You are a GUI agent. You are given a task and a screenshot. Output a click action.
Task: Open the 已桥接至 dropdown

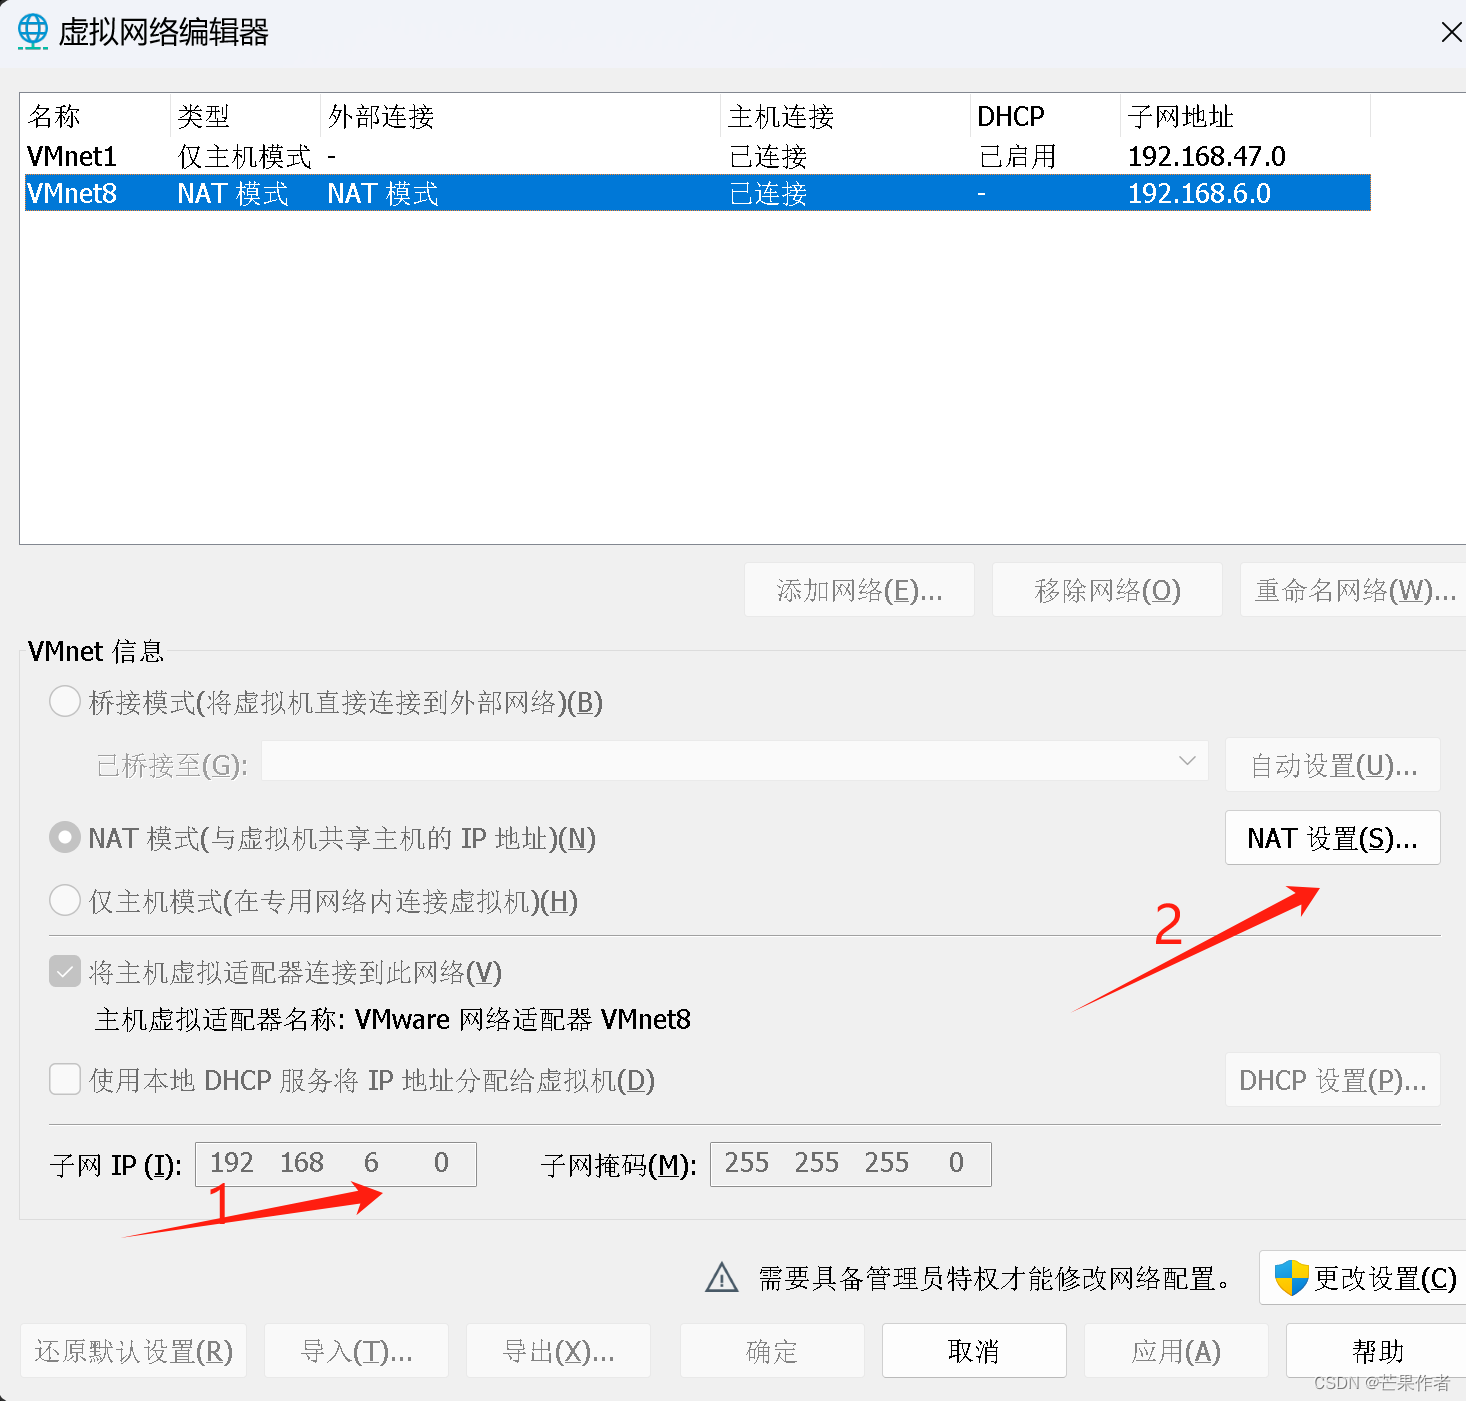735,761
